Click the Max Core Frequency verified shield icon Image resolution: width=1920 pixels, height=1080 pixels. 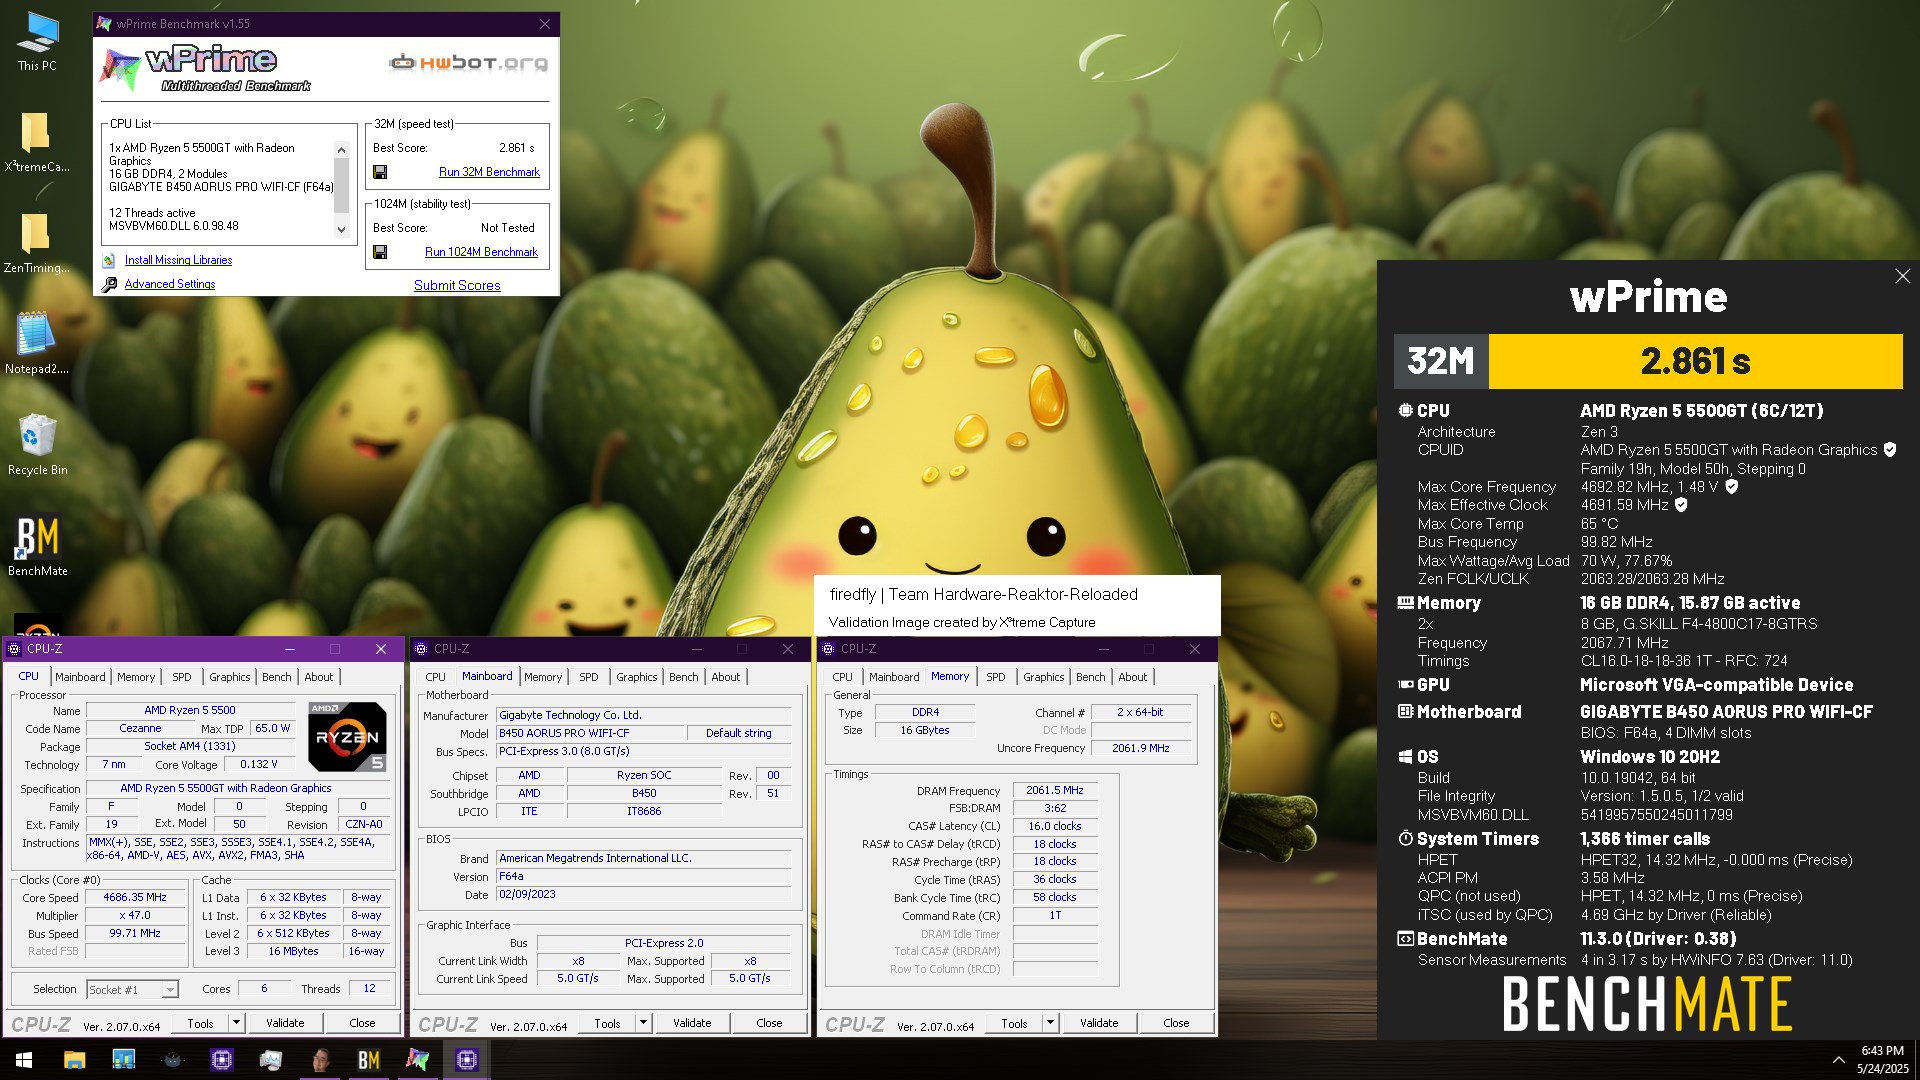click(1732, 487)
